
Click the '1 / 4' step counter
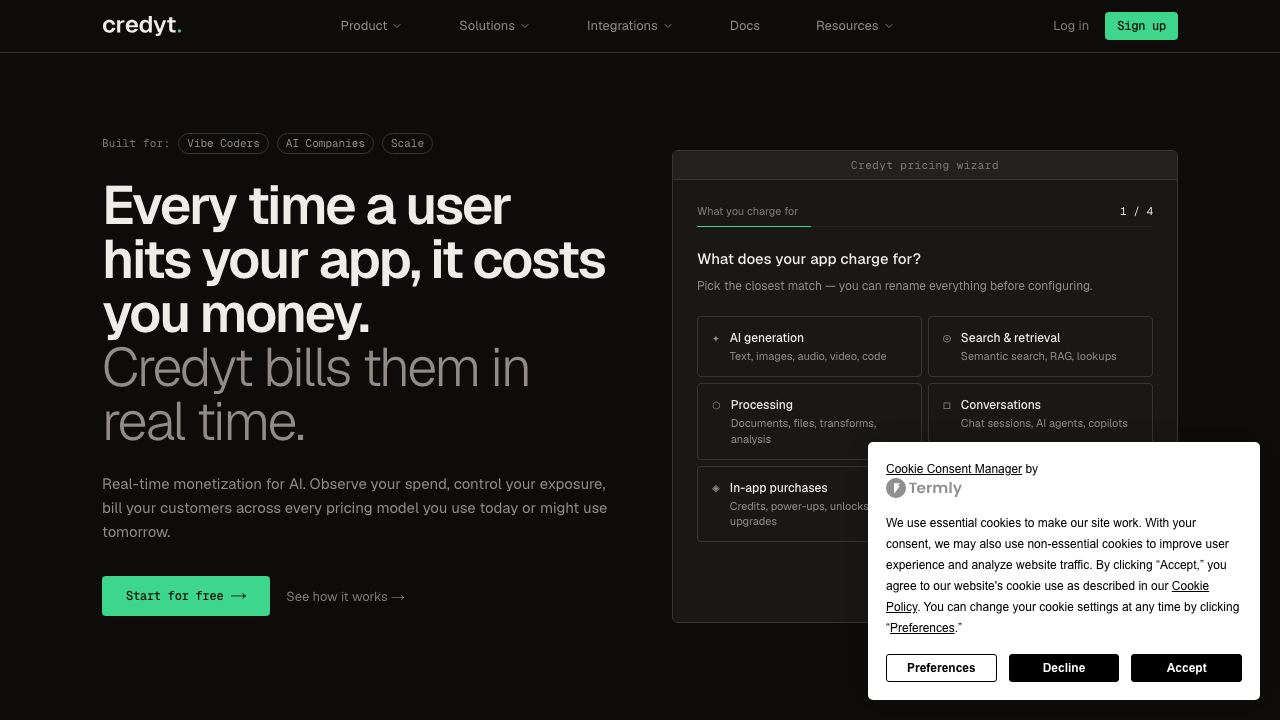point(1137,211)
